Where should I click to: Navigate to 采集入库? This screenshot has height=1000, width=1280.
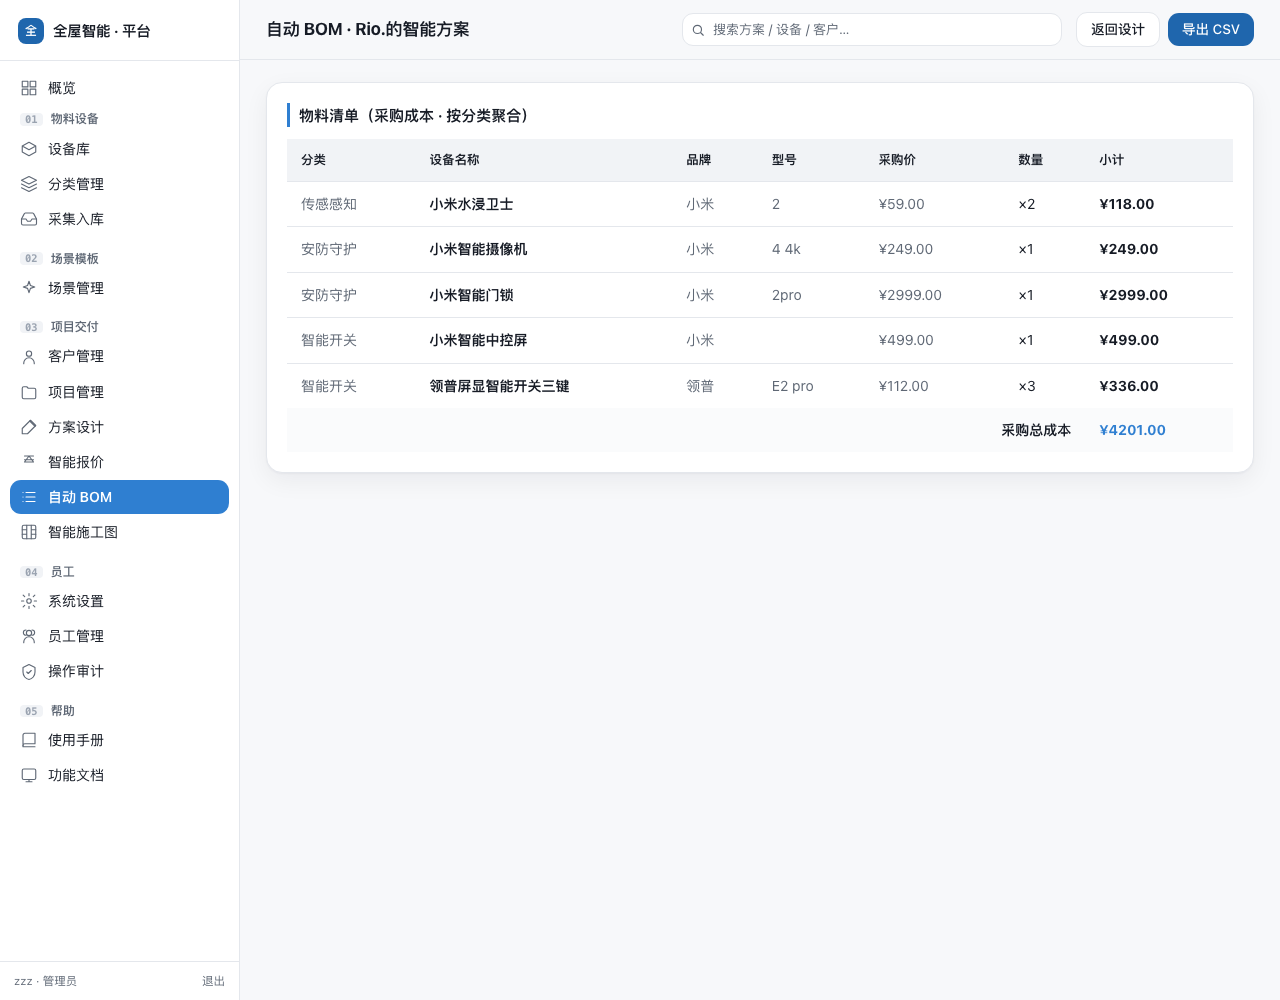click(119, 219)
